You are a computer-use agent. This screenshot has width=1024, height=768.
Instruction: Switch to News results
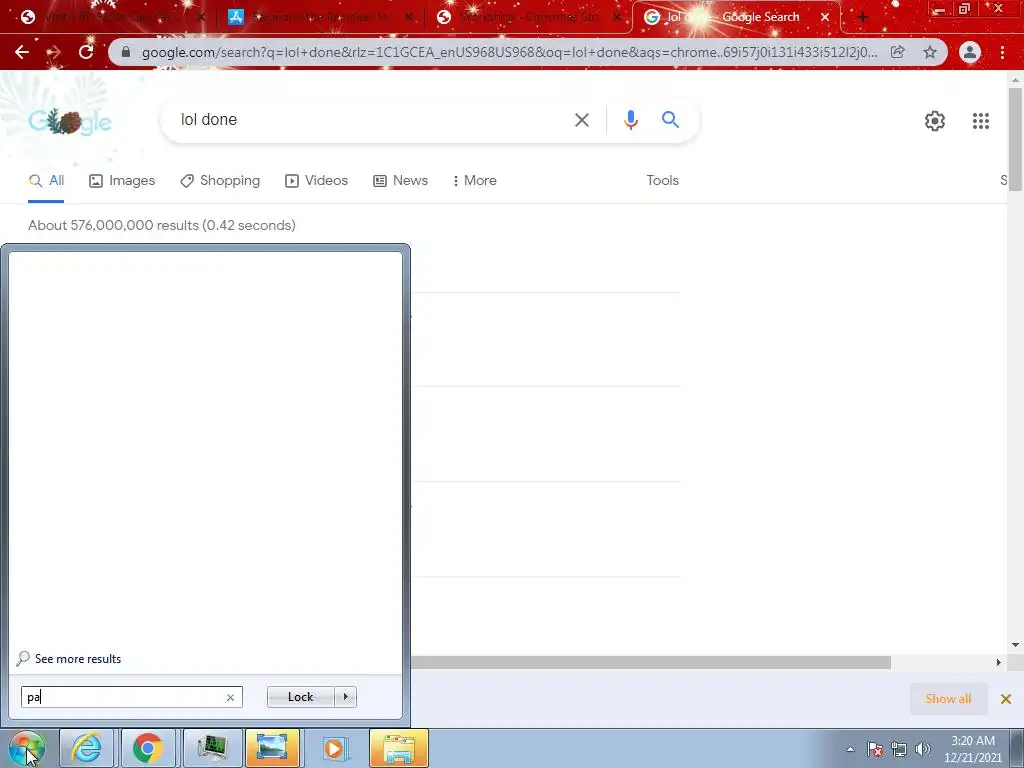tap(400, 181)
